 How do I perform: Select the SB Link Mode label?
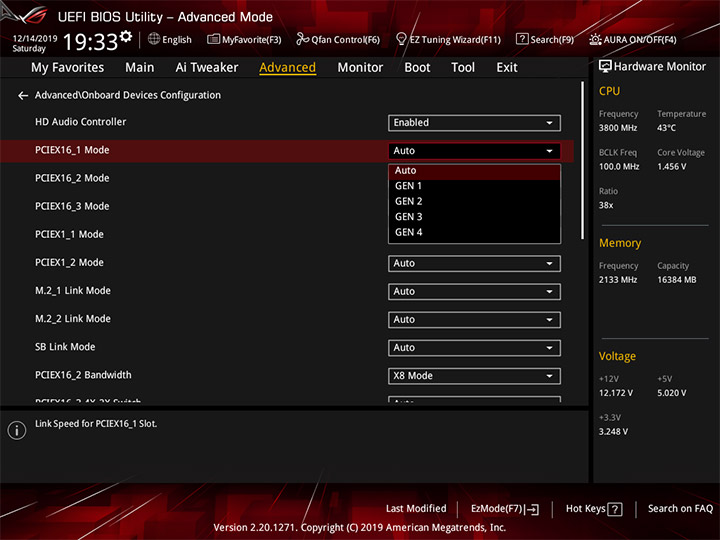(x=65, y=347)
